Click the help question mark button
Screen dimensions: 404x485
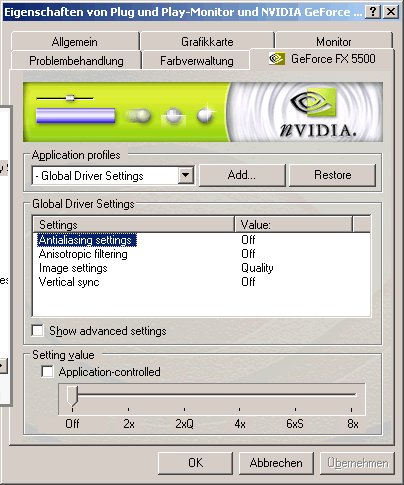pyautogui.click(x=373, y=12)
